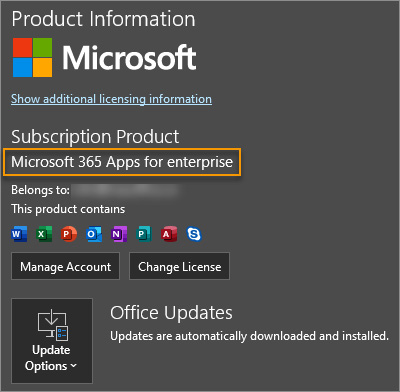Click the Update Options chevron arrow
Screen dimensions: 400x392
click(x=74, y=366)
